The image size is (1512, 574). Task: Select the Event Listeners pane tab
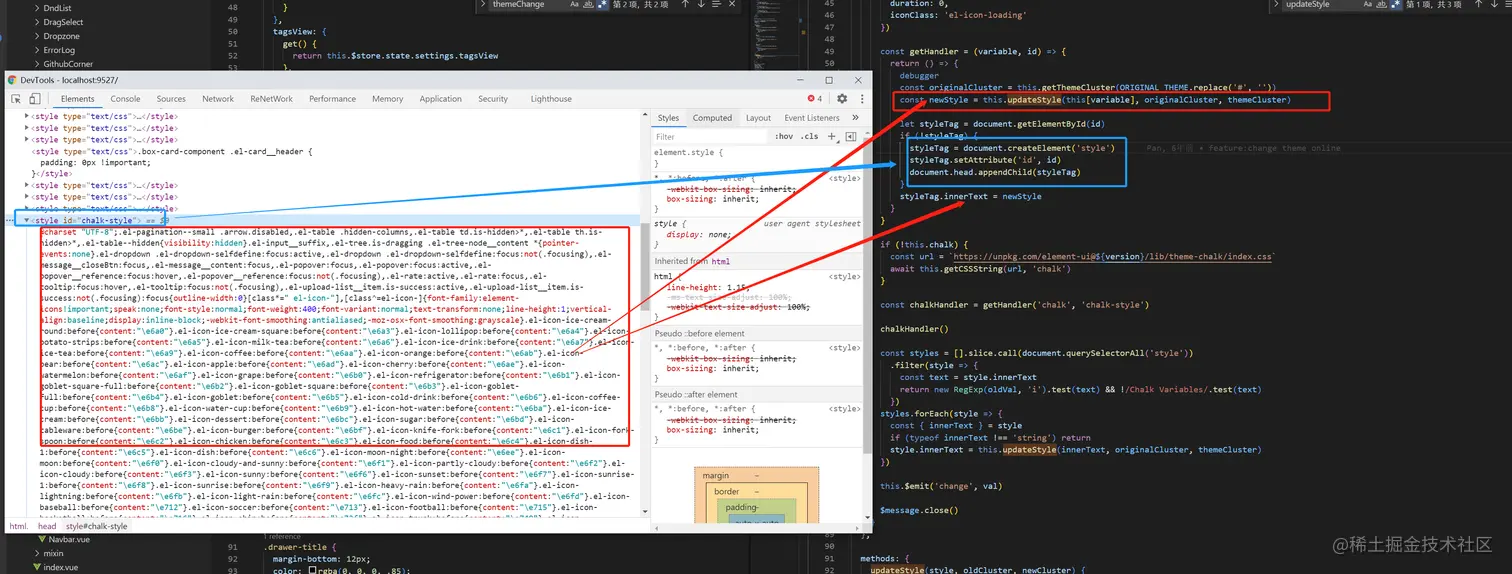(812, 118)
